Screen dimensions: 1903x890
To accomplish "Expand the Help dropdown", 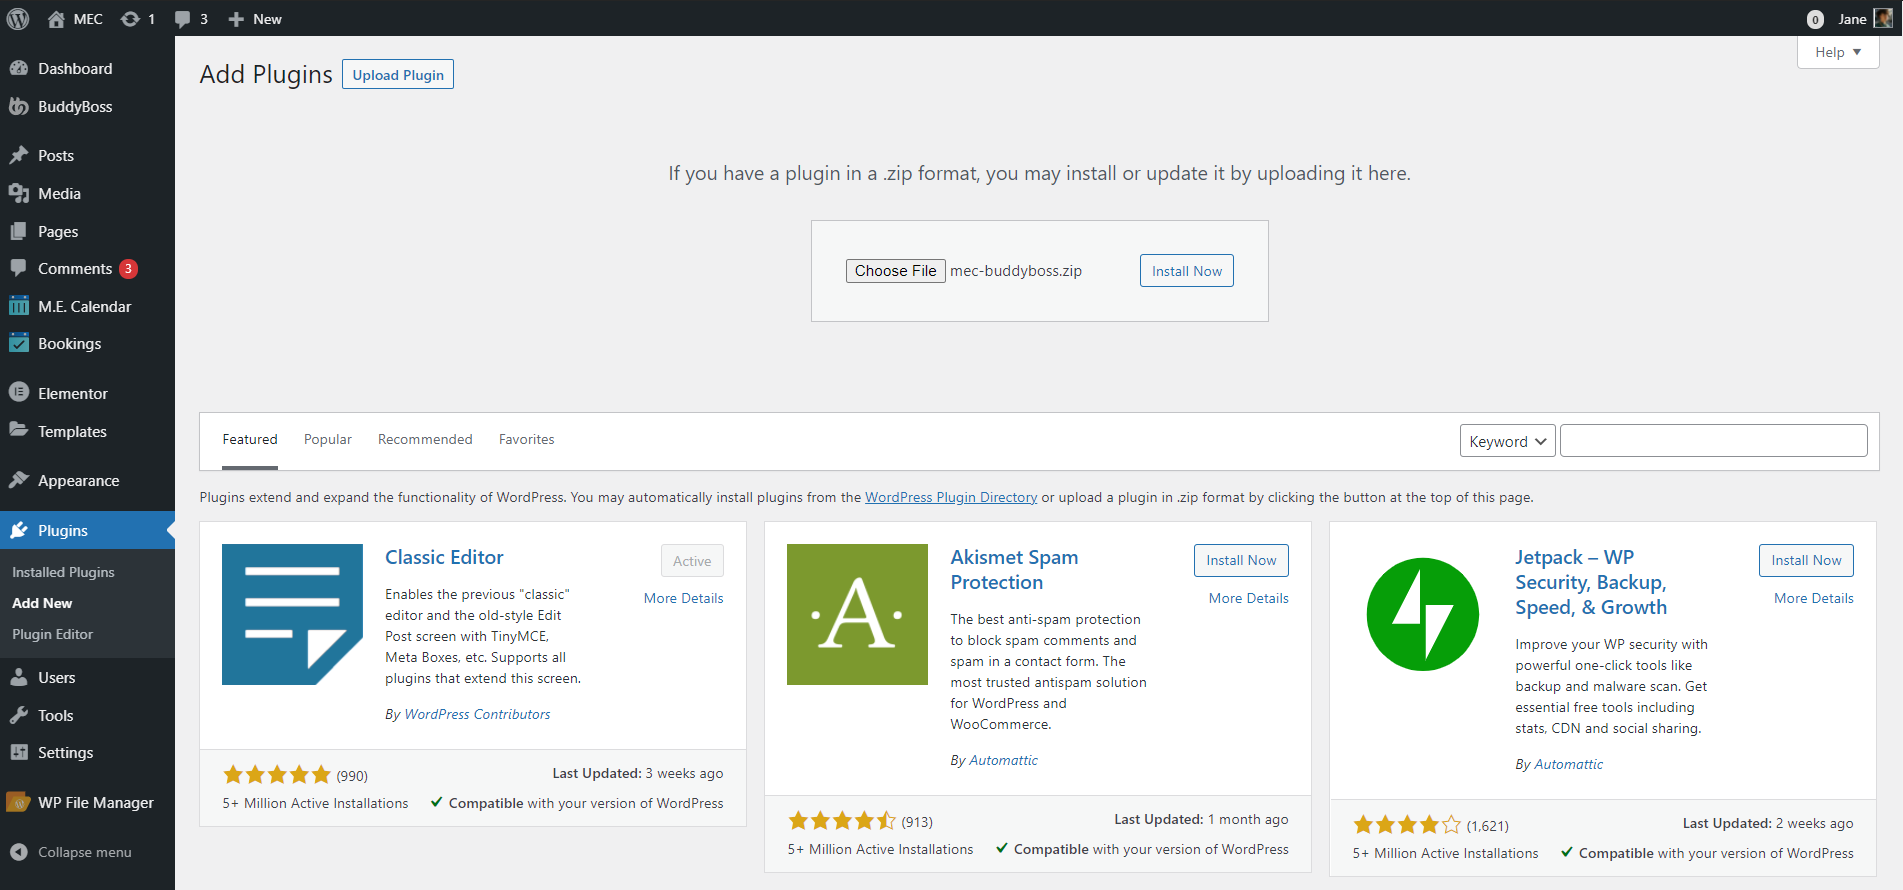I will coord(1838,52).
